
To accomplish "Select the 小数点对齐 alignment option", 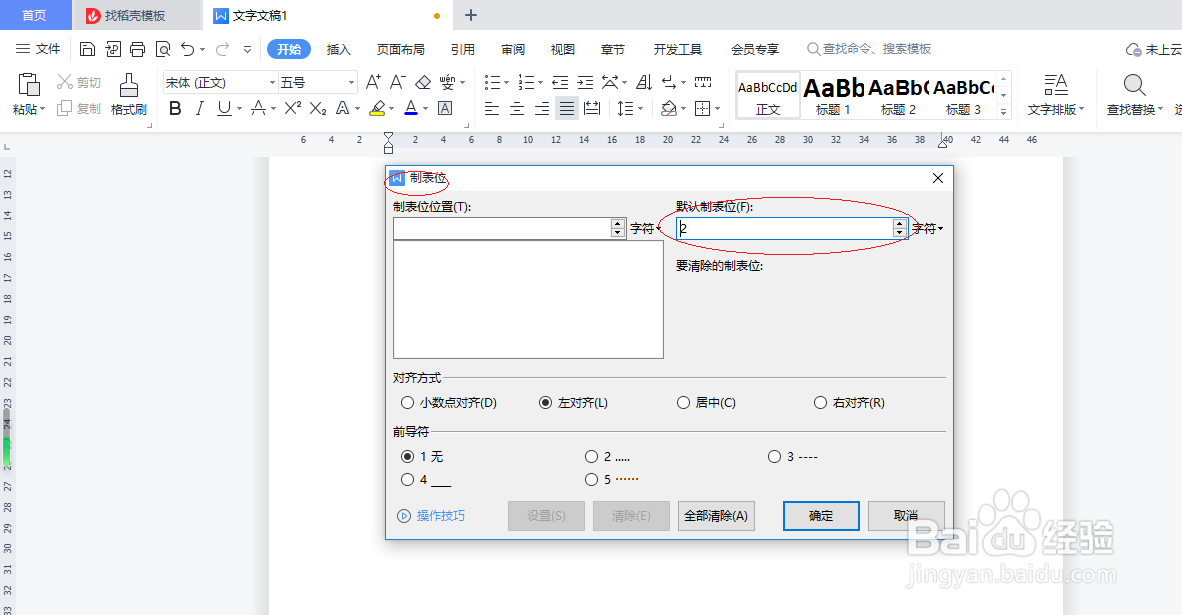I will click(408, 402).
